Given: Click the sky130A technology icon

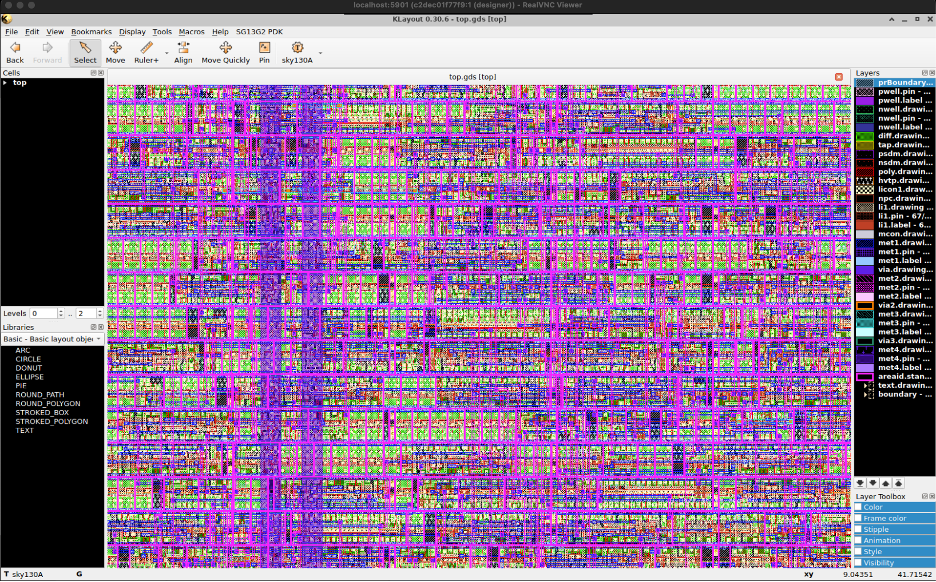Looking at the screenshot, I should 297,47.
